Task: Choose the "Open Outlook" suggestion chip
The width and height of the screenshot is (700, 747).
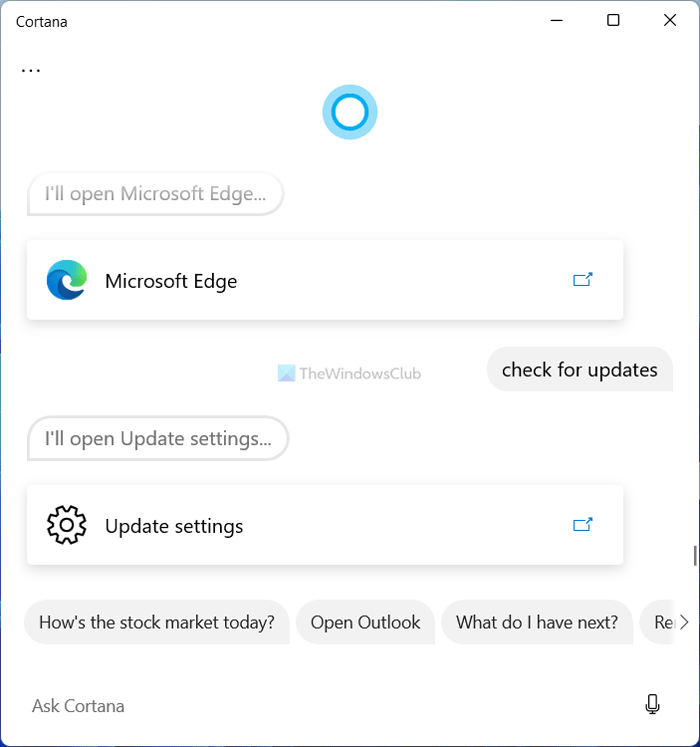Action: tap(366, 622)
